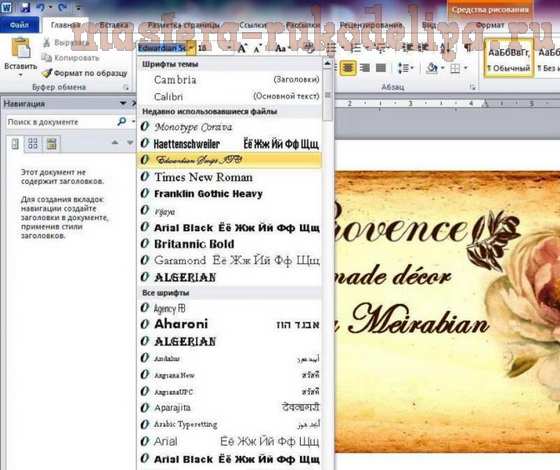This screenshot has height=470, width=560.
Task: Toggle justify alignment button
Action: coord(381,68)
